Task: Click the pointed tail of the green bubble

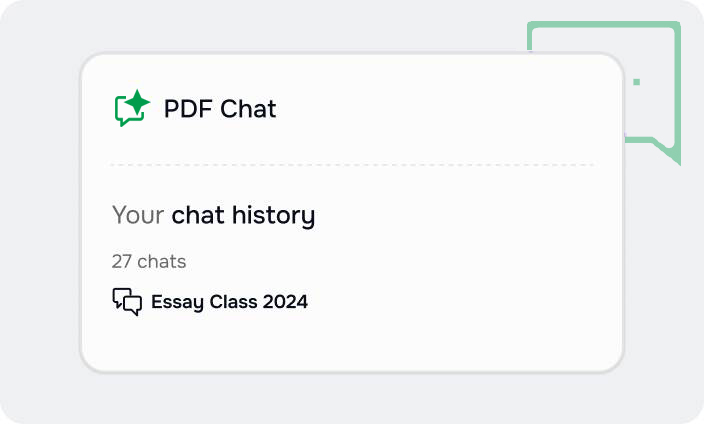Action: (672, 155)
